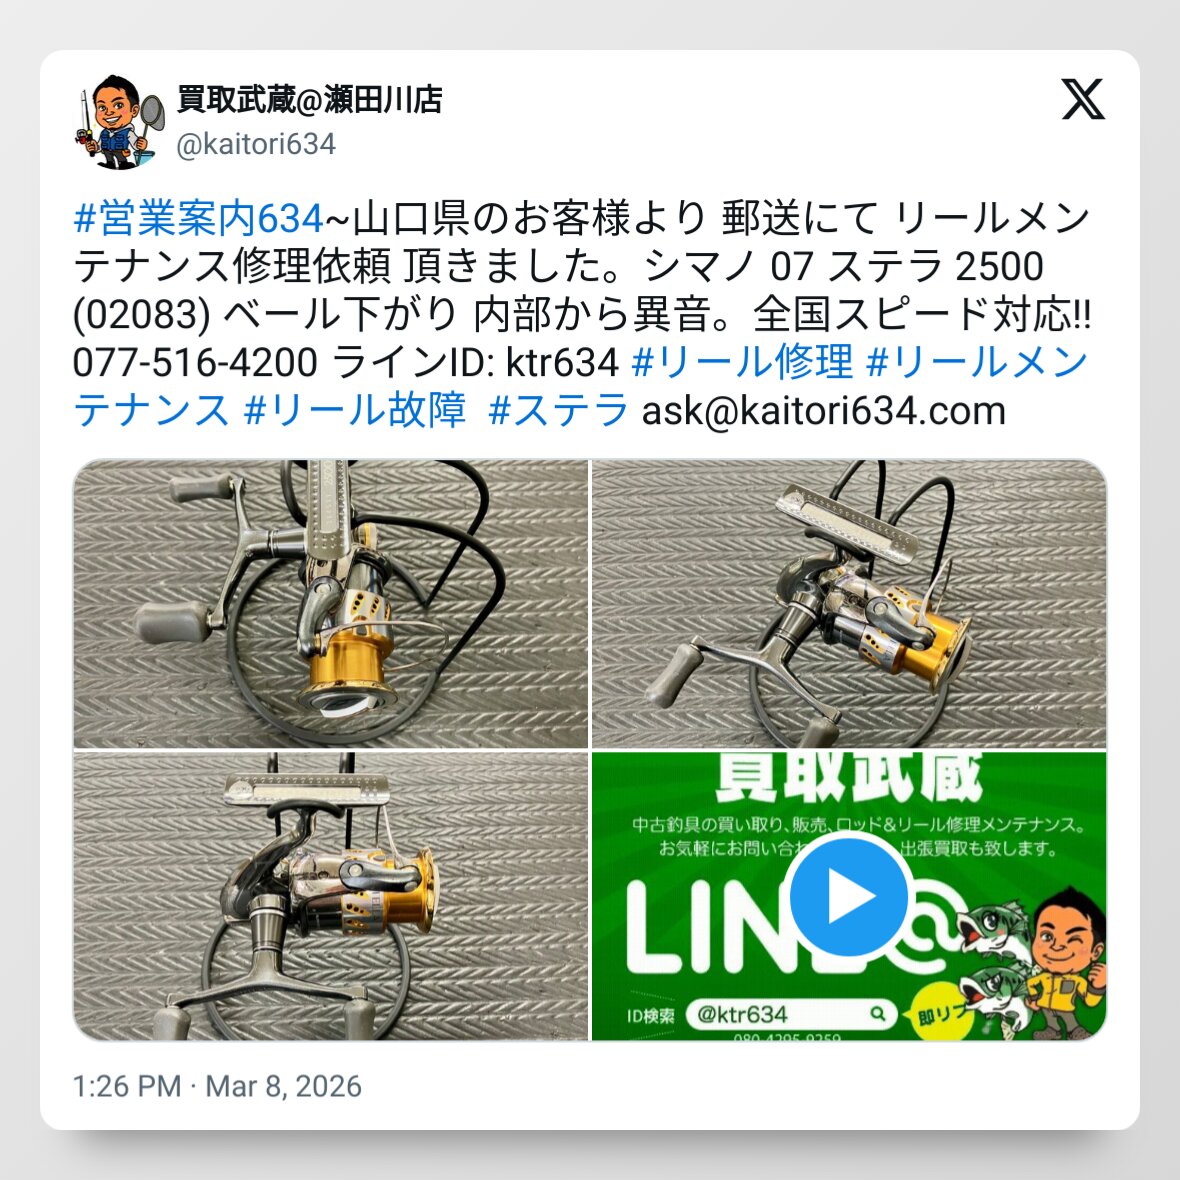Open the 買取武蔵 profile avatar
This screenshot has height=1180, width=1180.
tap(118, 121)
